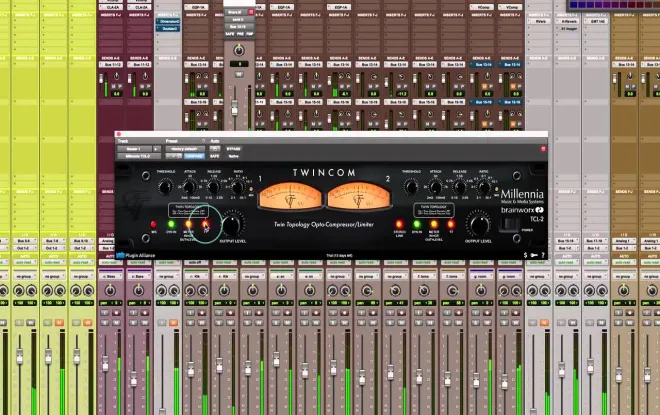The image size is (660, 415).
Task: Click the Twin Topology switch on channel 2
Action: [x=434, y=210]
